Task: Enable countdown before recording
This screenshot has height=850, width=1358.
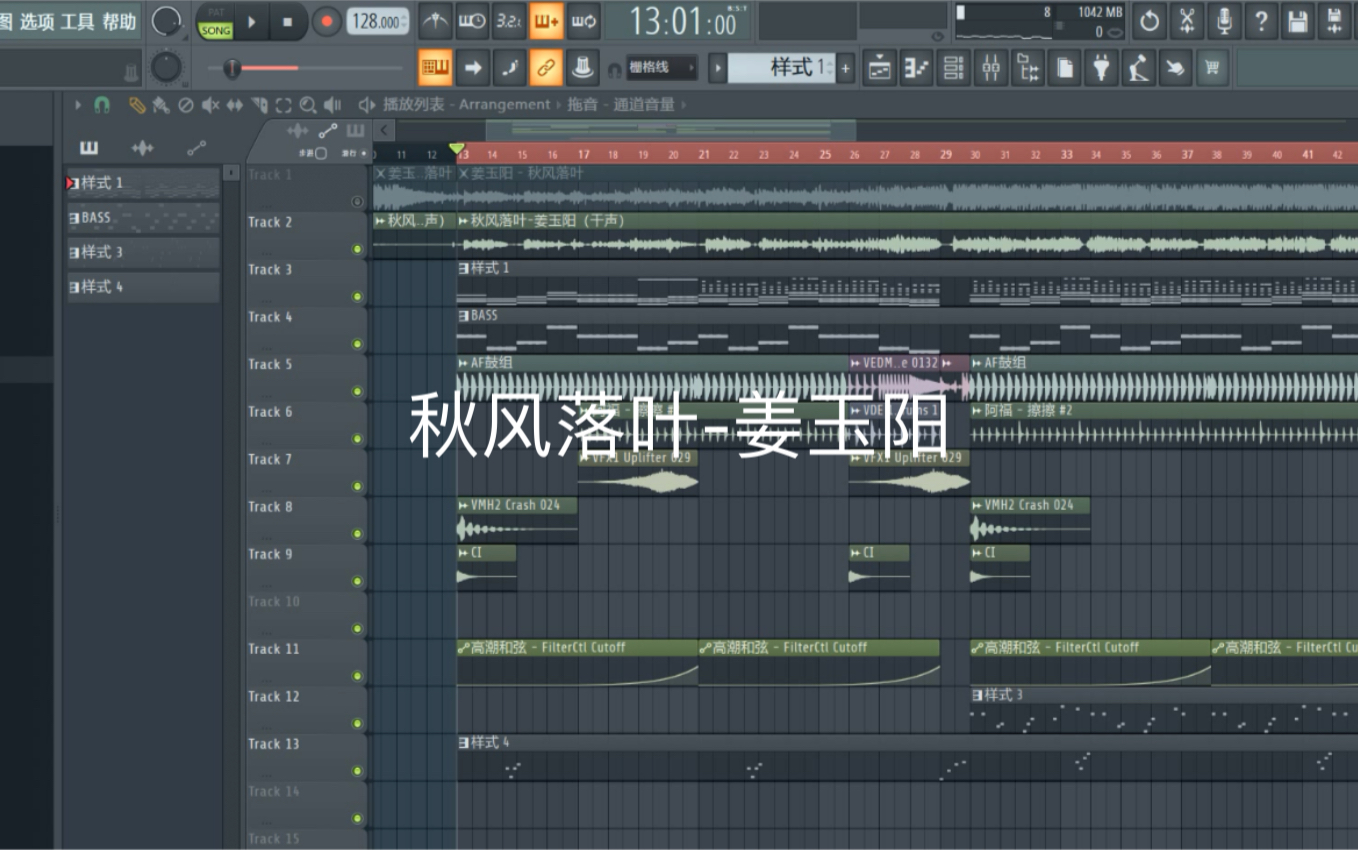Action: click(509, 20)
